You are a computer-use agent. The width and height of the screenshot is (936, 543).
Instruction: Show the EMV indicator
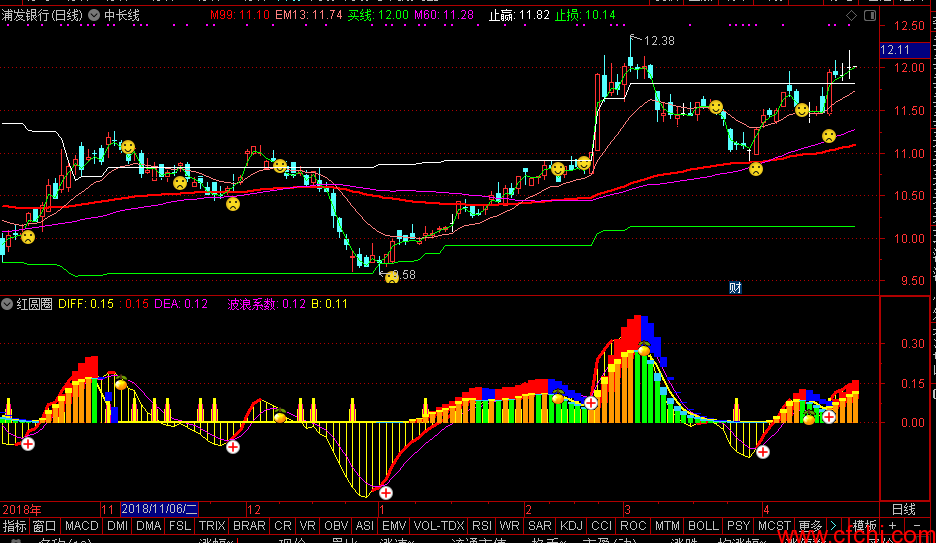click(x=394, y=526)
